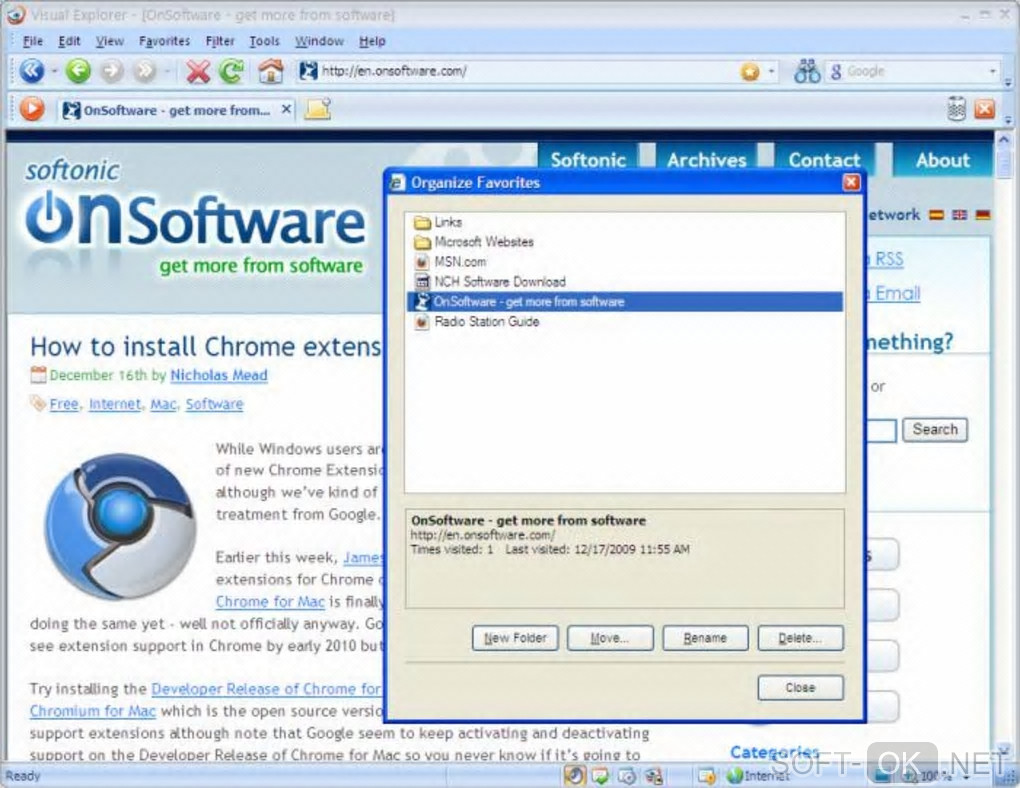Click the favorites star in address bar
Viewport: 1020px width, 788px height.
pyautogui.click(x=750, y=72)
